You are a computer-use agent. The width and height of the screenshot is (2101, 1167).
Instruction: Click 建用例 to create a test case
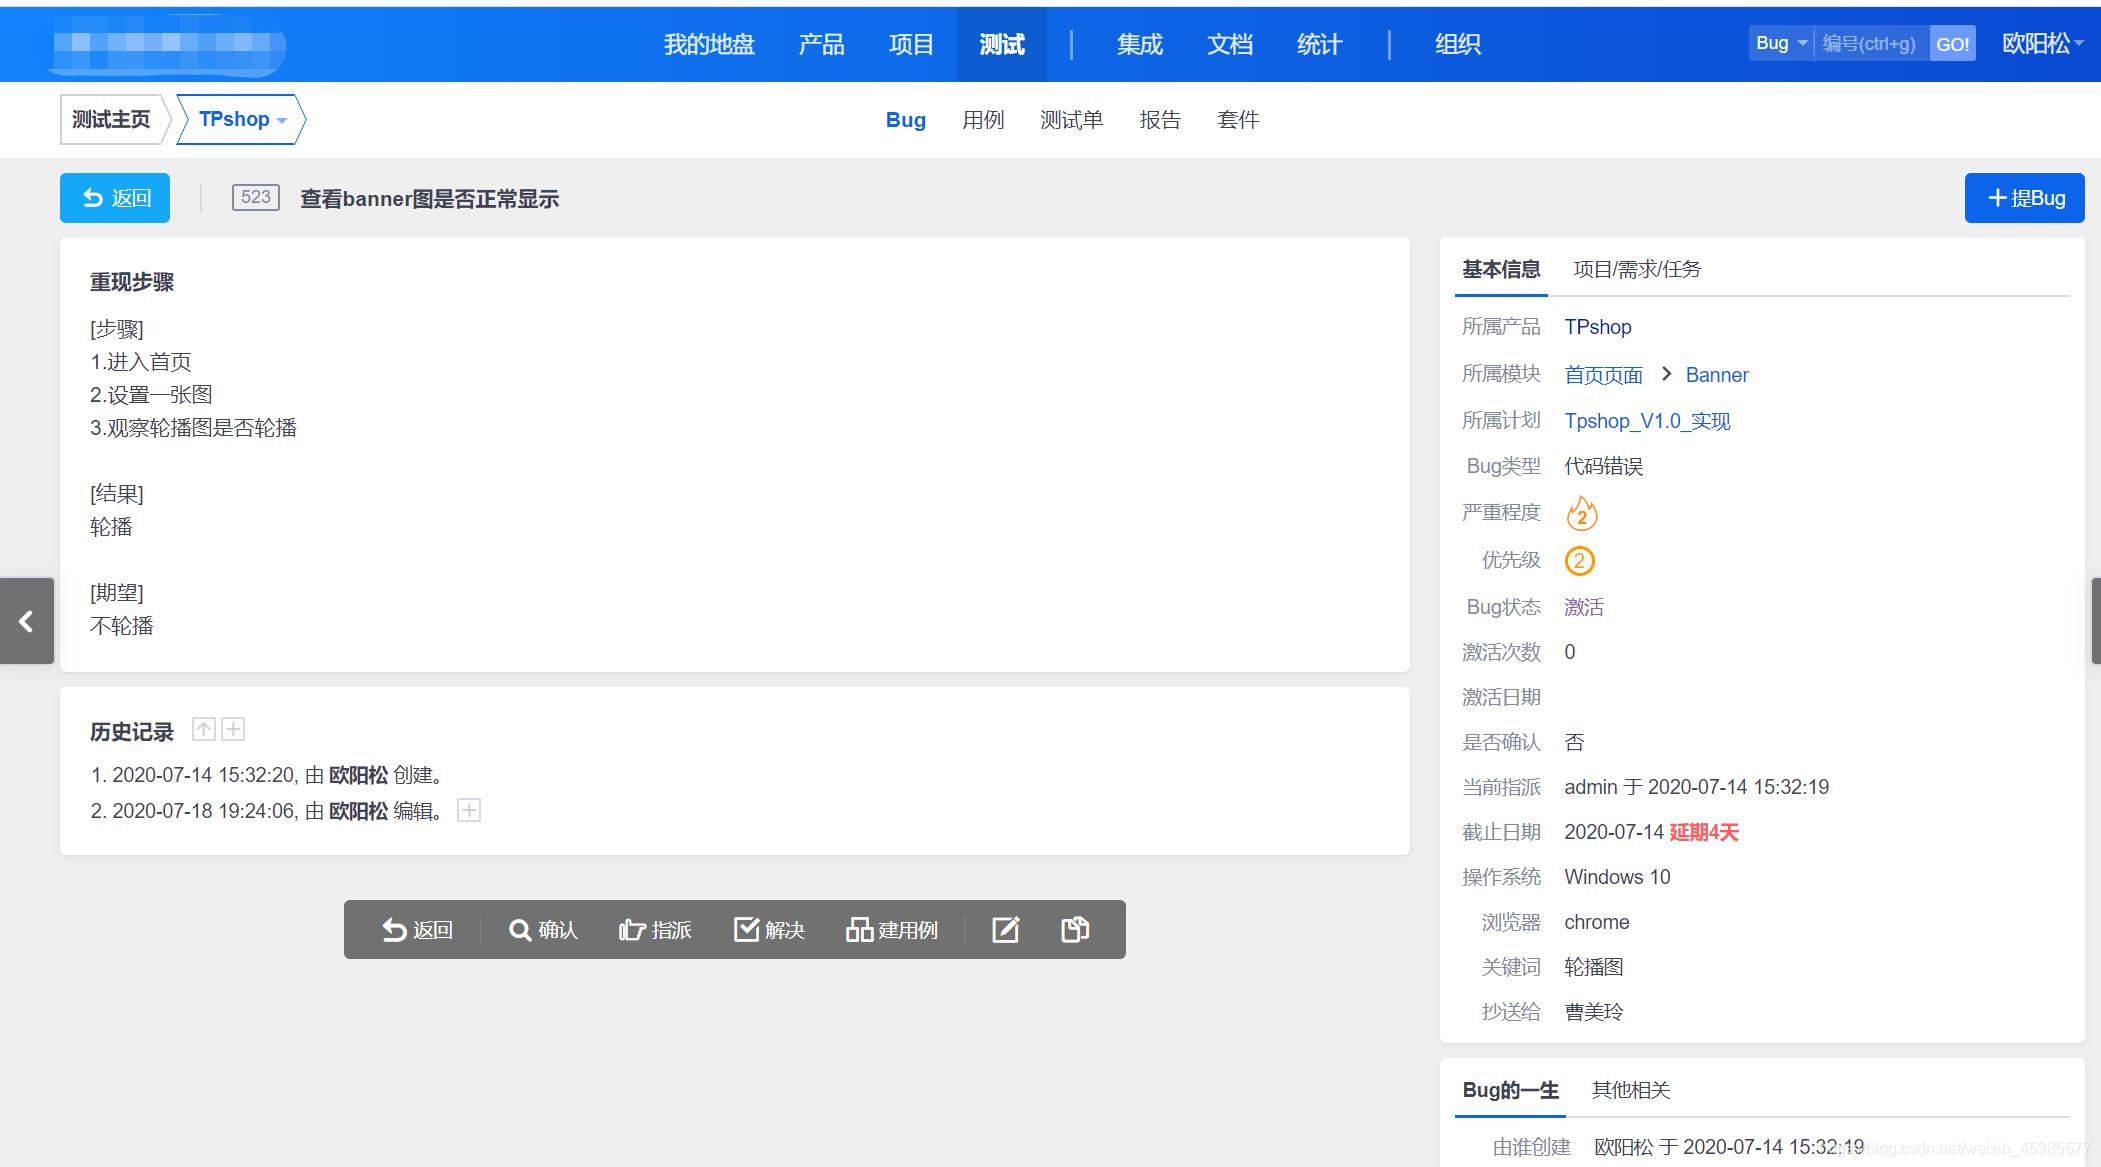coord(892,930)
